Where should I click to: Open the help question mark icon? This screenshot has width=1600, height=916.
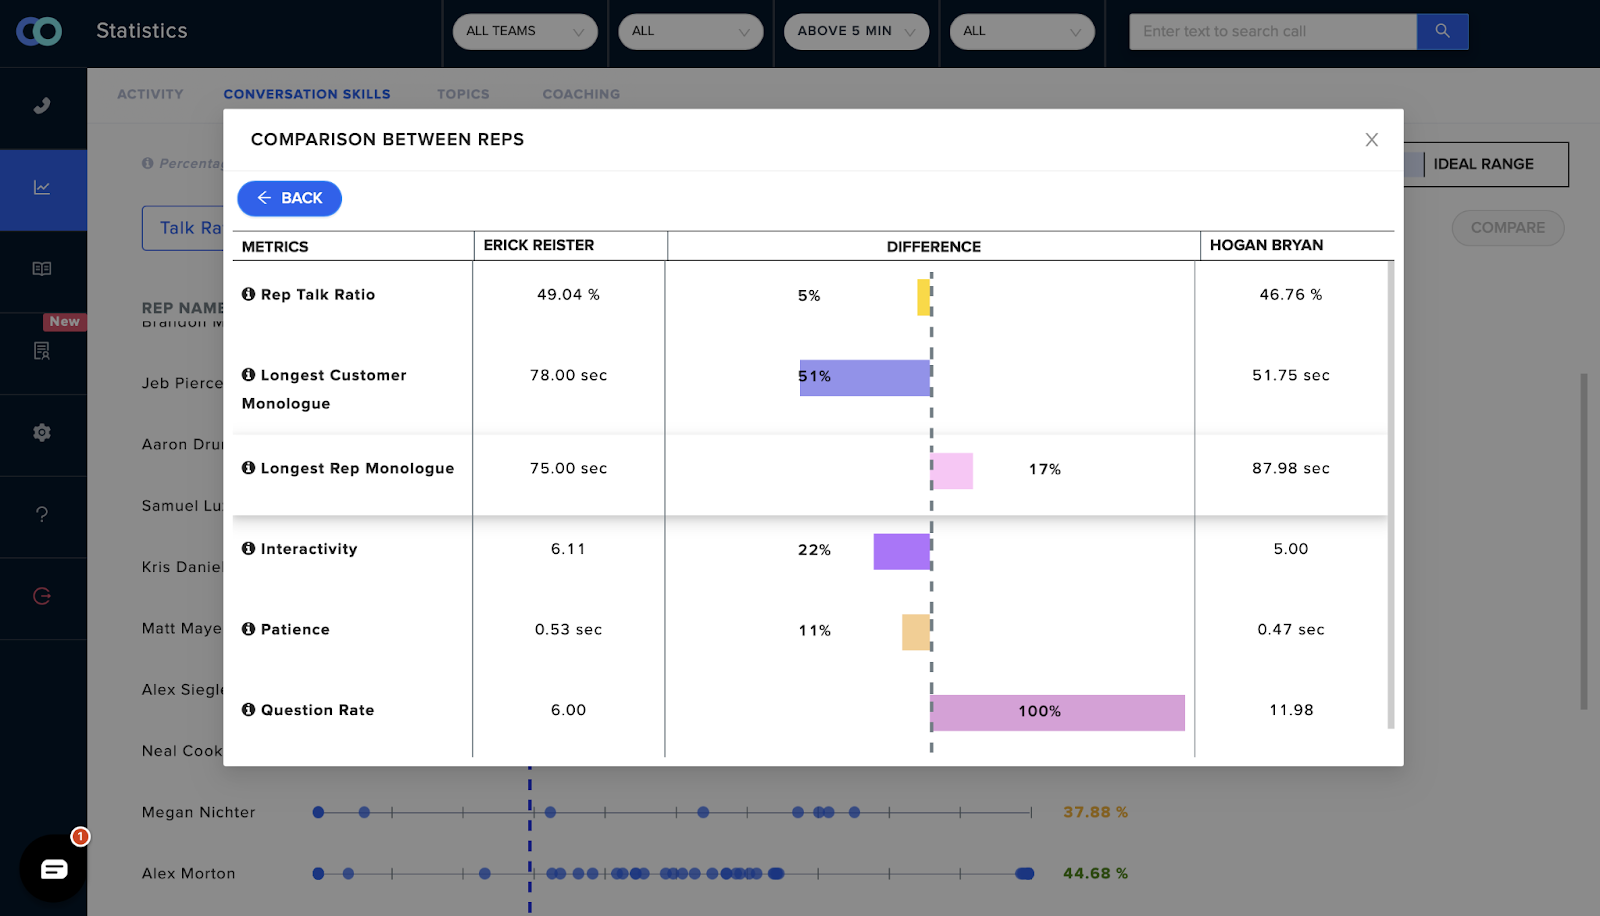click(42, 515)
